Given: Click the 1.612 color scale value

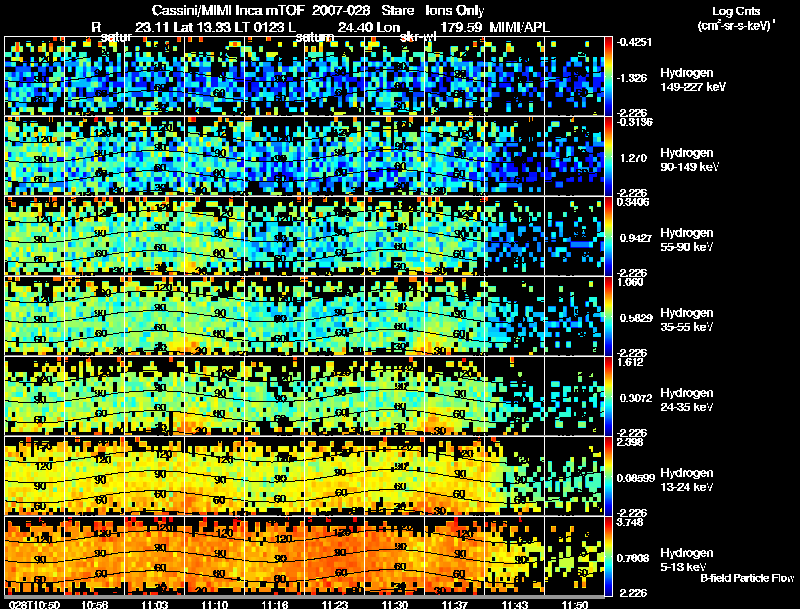Looking at the screenshot, I should coord(630,362).
